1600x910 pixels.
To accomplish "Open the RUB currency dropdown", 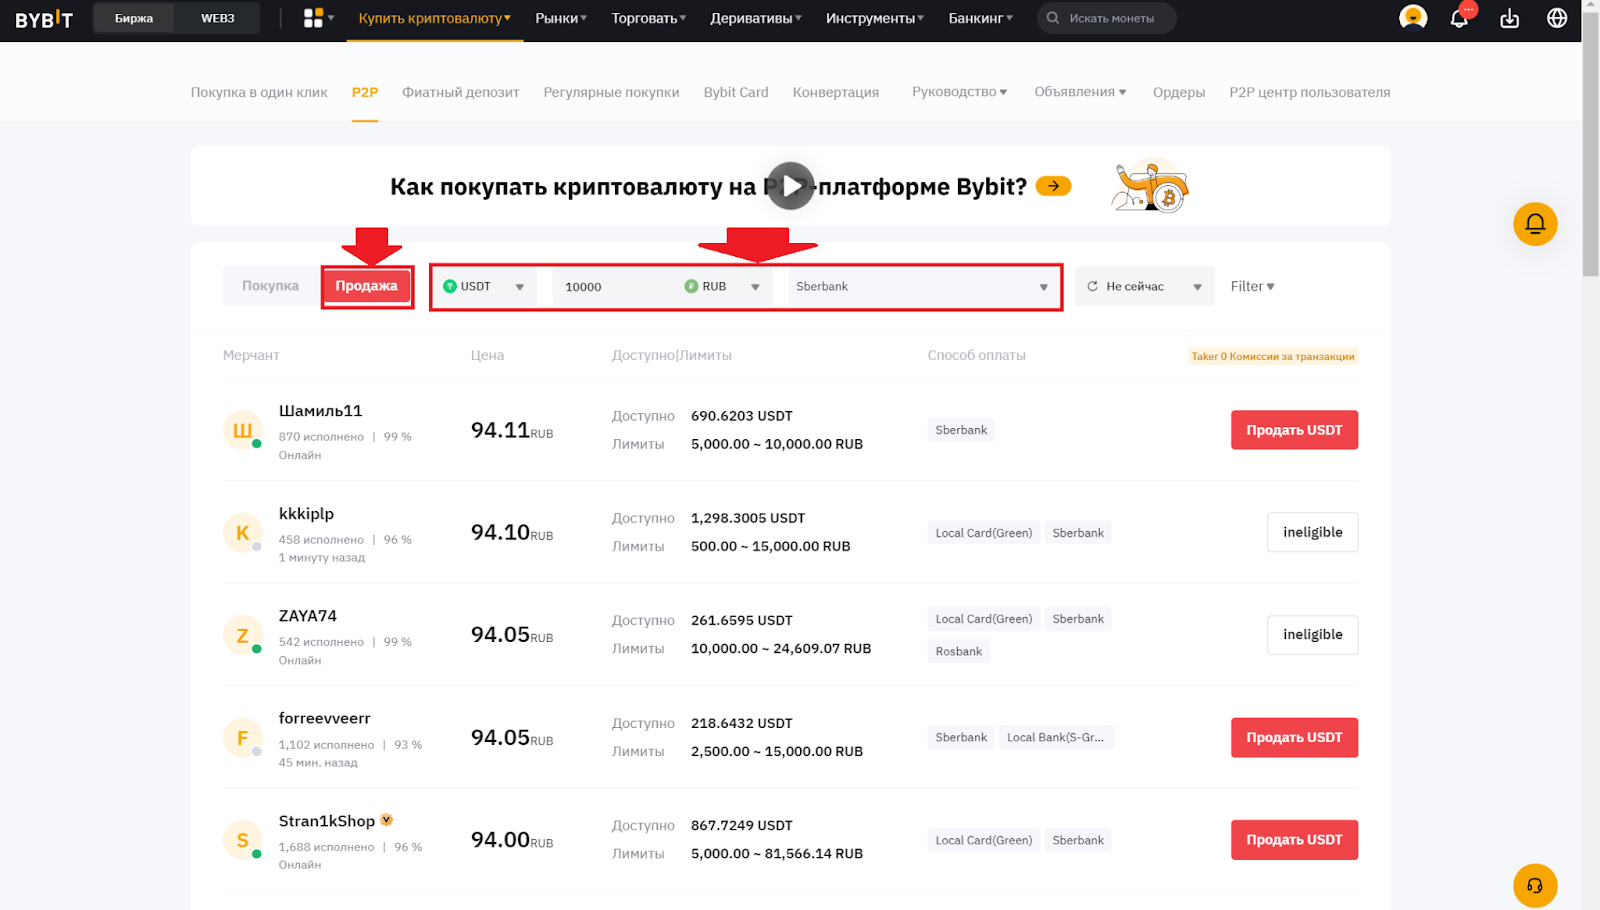I will click(x=722, y=286).
